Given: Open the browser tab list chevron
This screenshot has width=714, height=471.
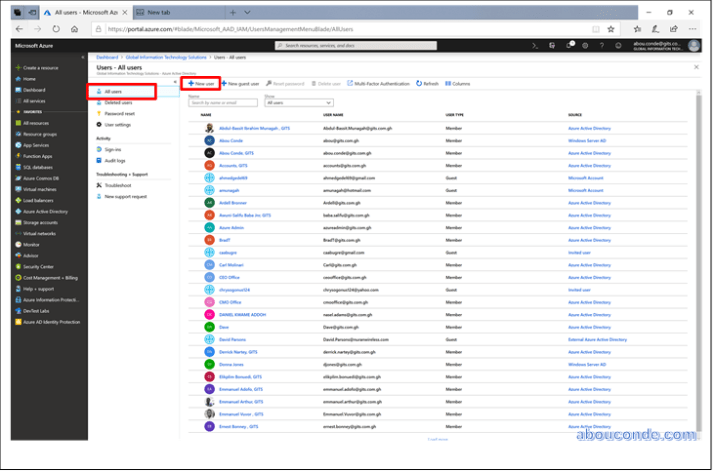Looking at the screenshot, I should (x=248, y=14).
